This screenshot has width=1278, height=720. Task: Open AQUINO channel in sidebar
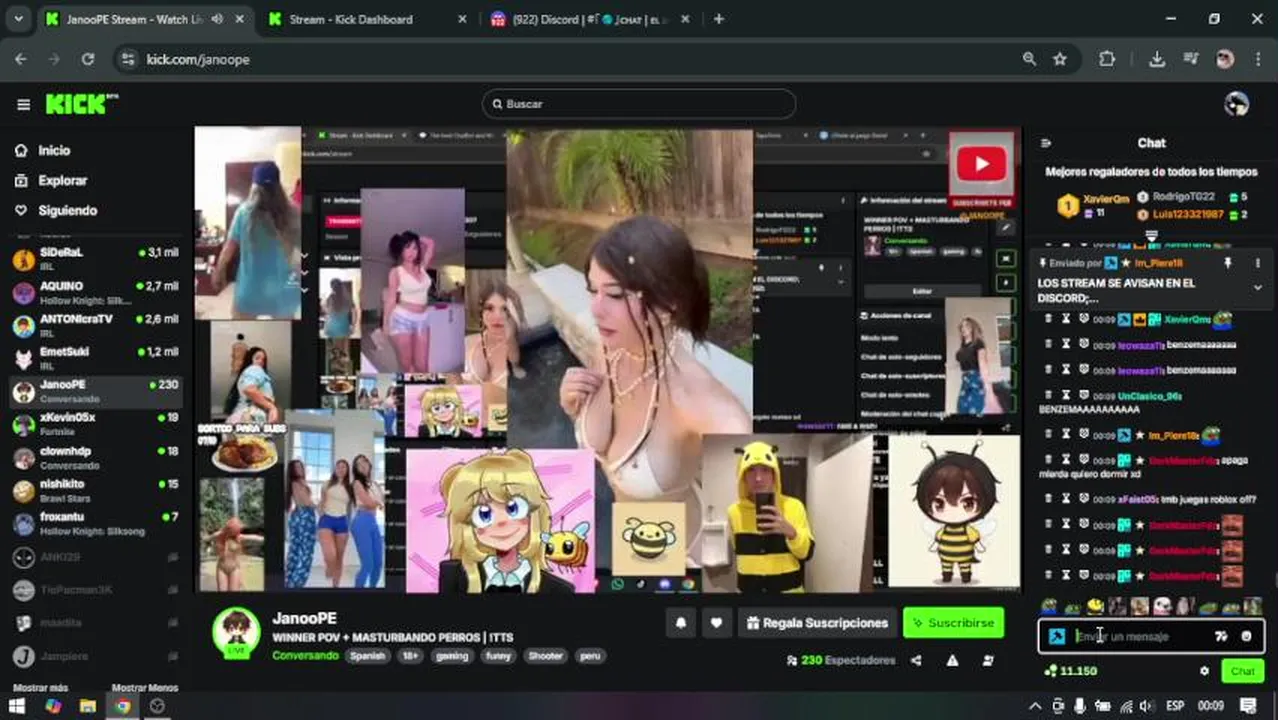click(x=96, y=291)
